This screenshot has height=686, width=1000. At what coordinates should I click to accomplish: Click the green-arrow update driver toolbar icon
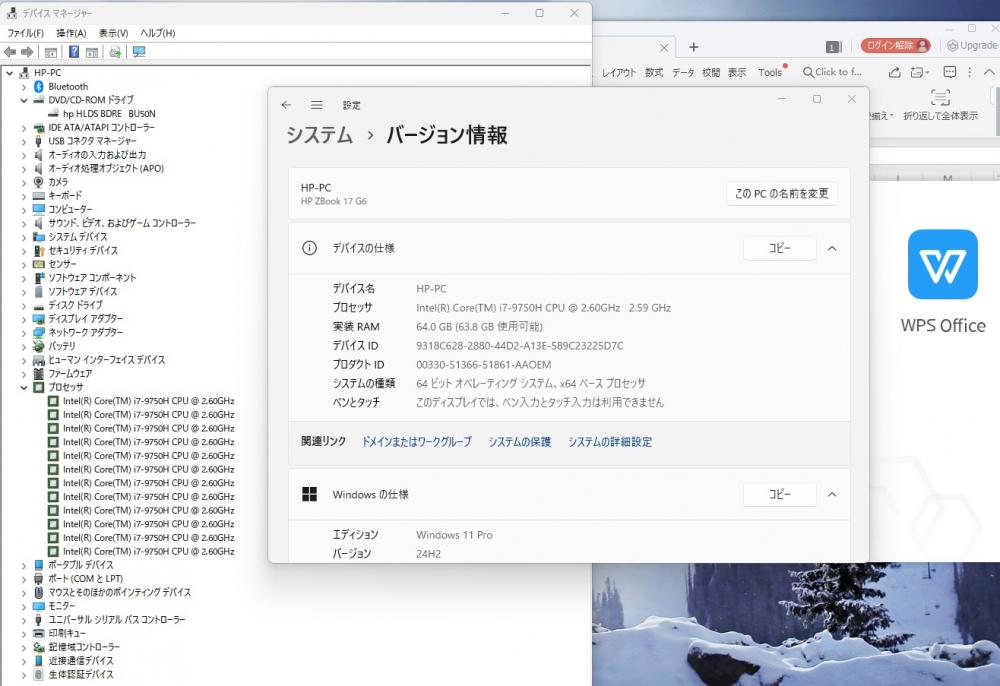115,52
